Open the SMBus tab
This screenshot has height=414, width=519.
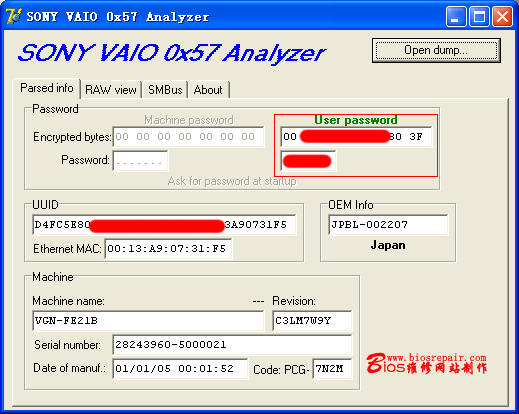(165, 90)
